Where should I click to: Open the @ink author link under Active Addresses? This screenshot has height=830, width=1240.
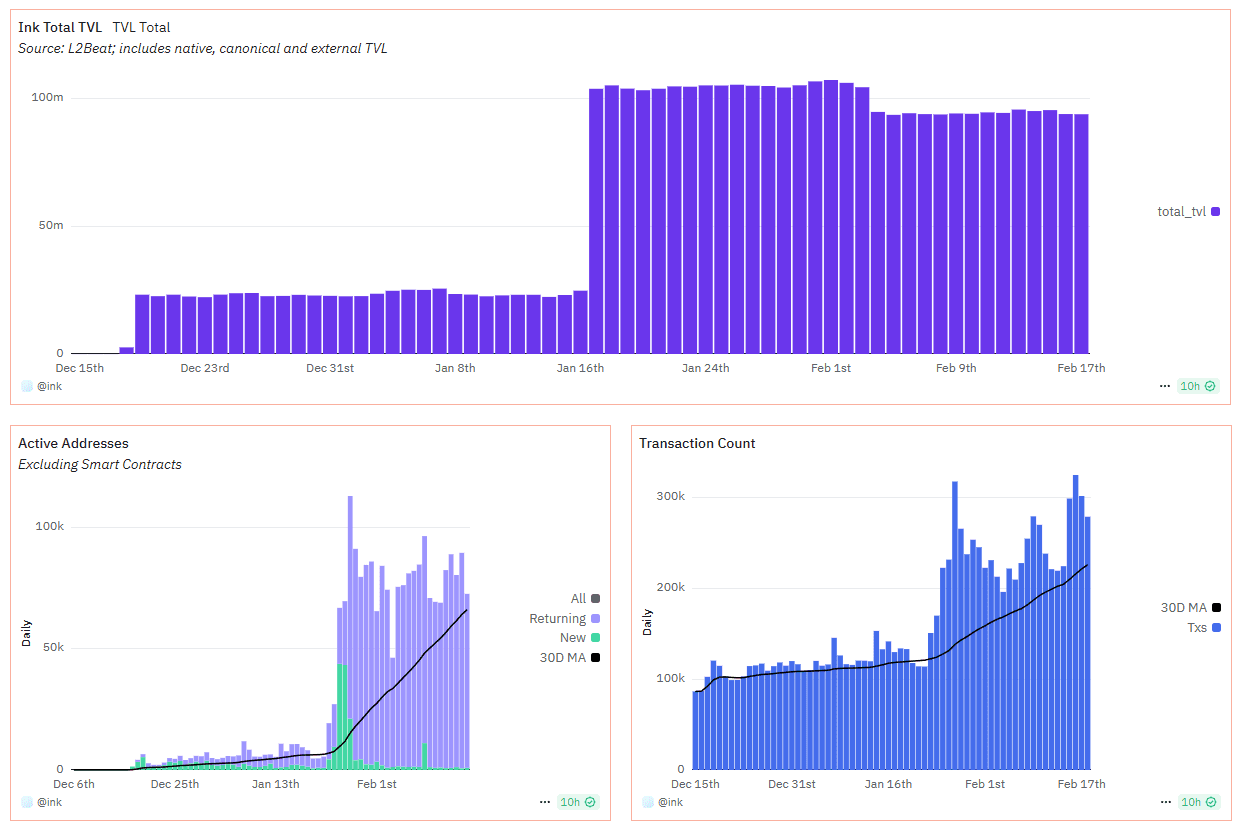(x=50, y=802)
